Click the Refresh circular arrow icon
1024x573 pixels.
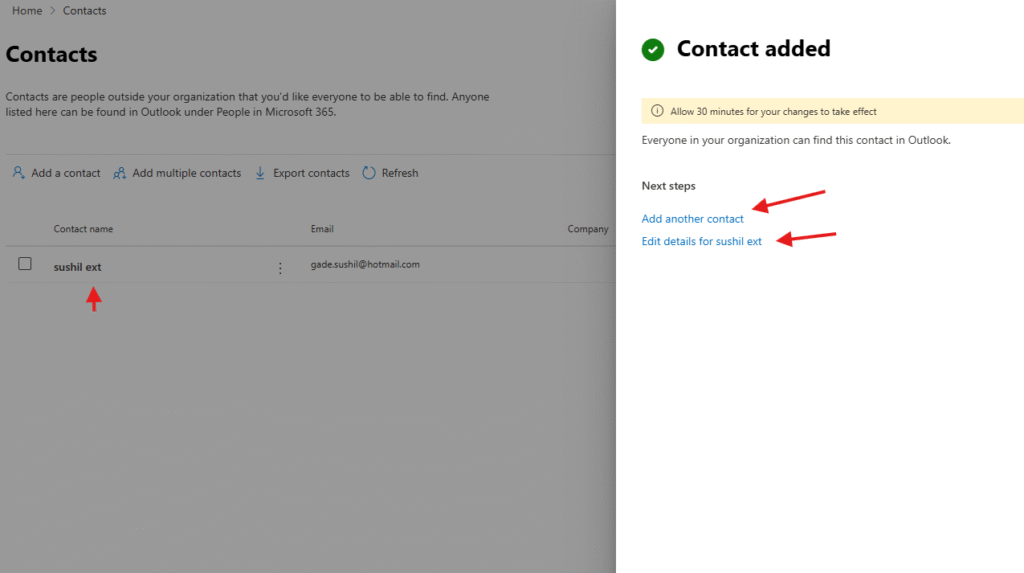click(x=369, y=173)
